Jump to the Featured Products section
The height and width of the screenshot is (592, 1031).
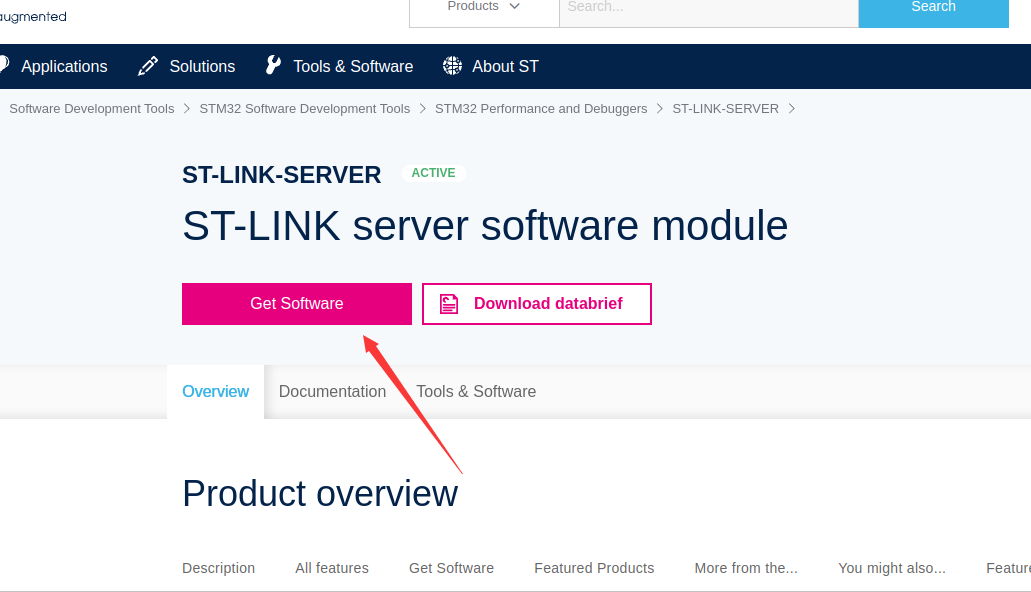coord(594,568)
